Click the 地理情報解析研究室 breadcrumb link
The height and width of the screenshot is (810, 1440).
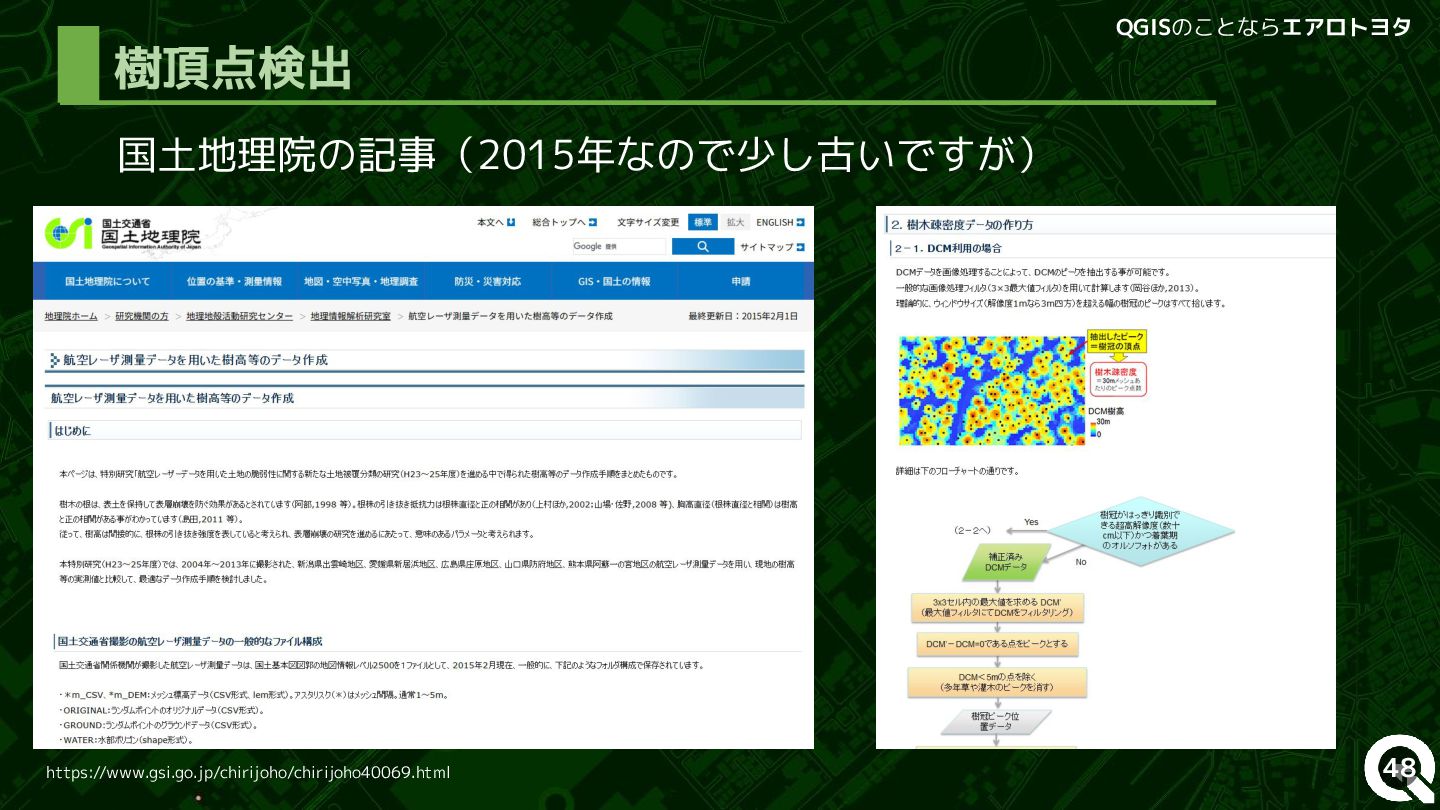click(x=350, y=315)
